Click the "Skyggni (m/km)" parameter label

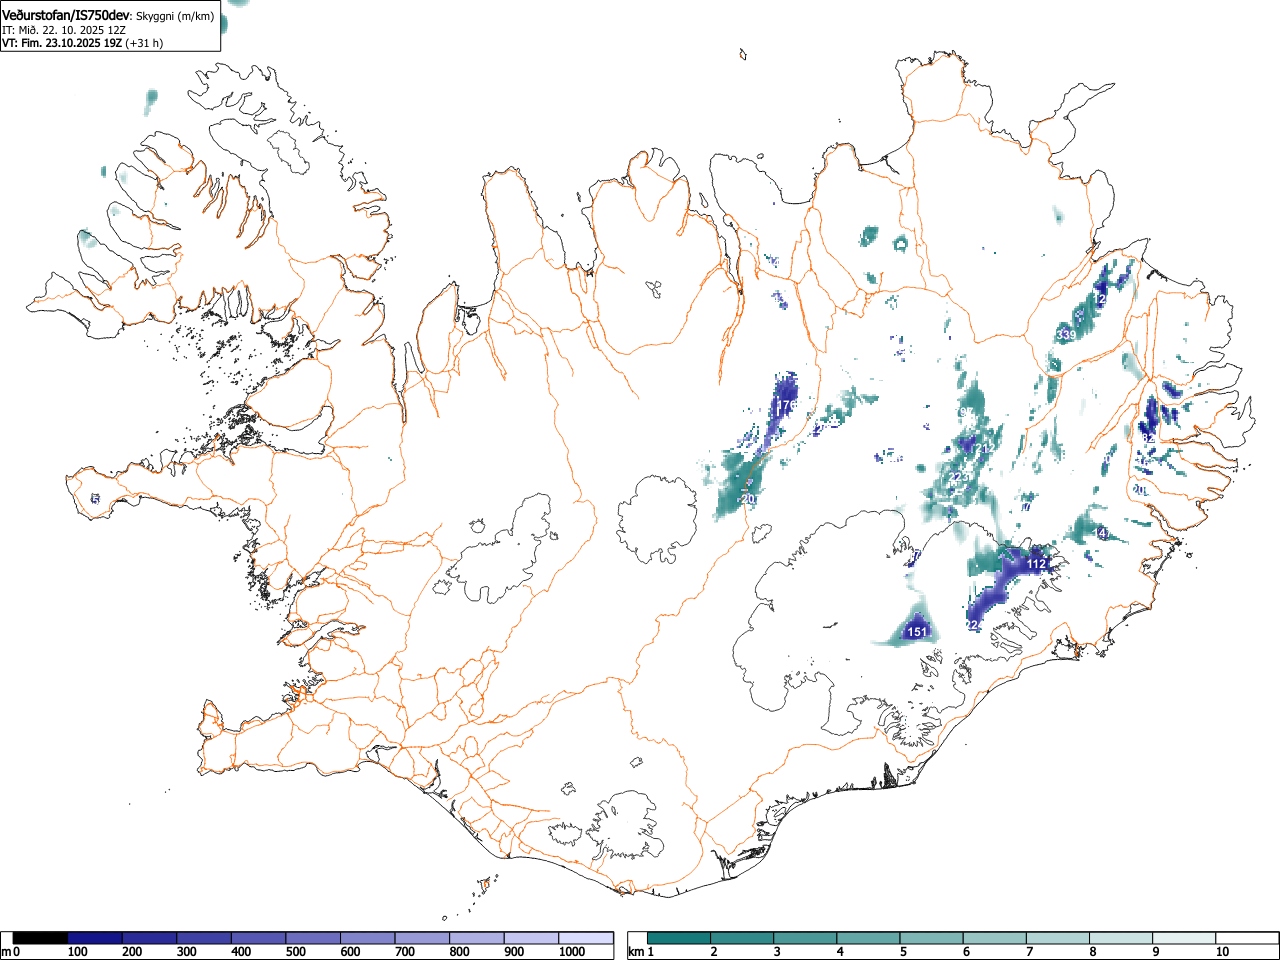pos(175,17)
